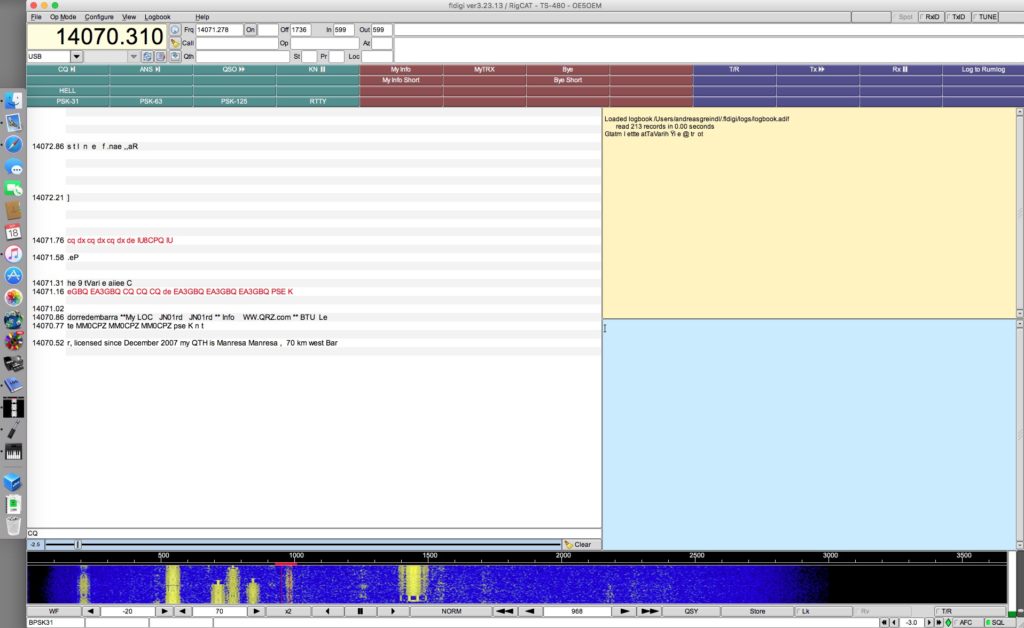Click the waterfall left-arrow beside the pause button
The width and height of the screenshot is (1024, 628).
pos(327,612)
